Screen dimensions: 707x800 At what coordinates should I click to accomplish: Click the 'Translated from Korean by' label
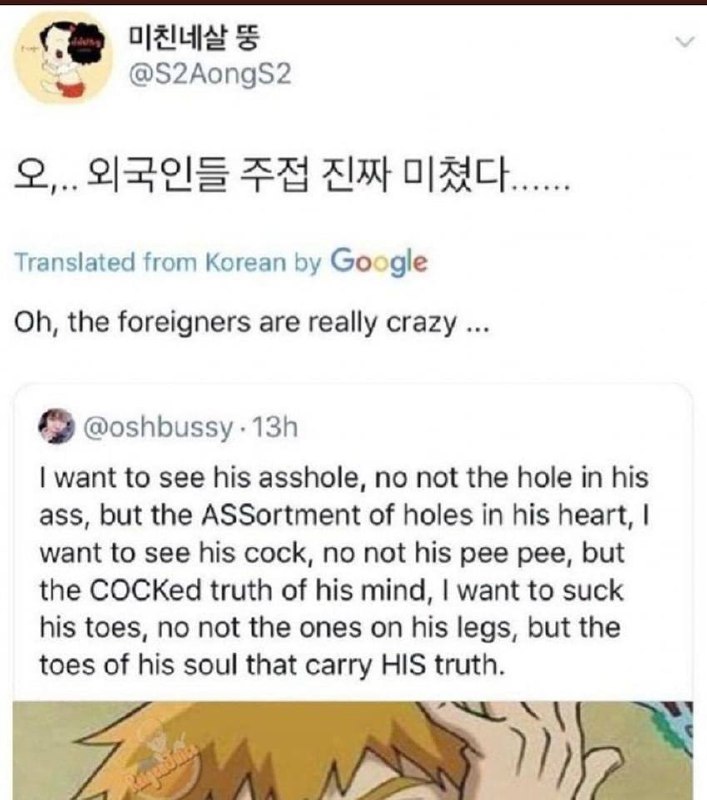[168, 262]
